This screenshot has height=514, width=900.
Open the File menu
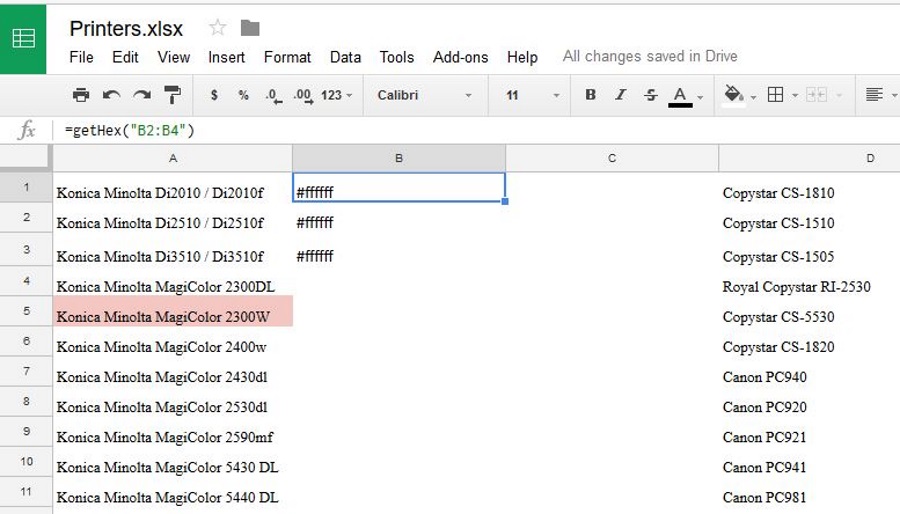82,57
